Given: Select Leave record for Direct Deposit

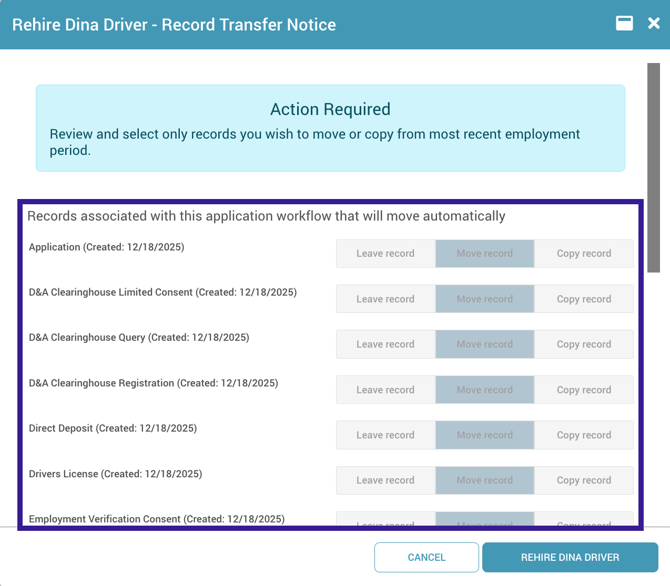Looking at the screenshot, I should (x=385, y=435).
